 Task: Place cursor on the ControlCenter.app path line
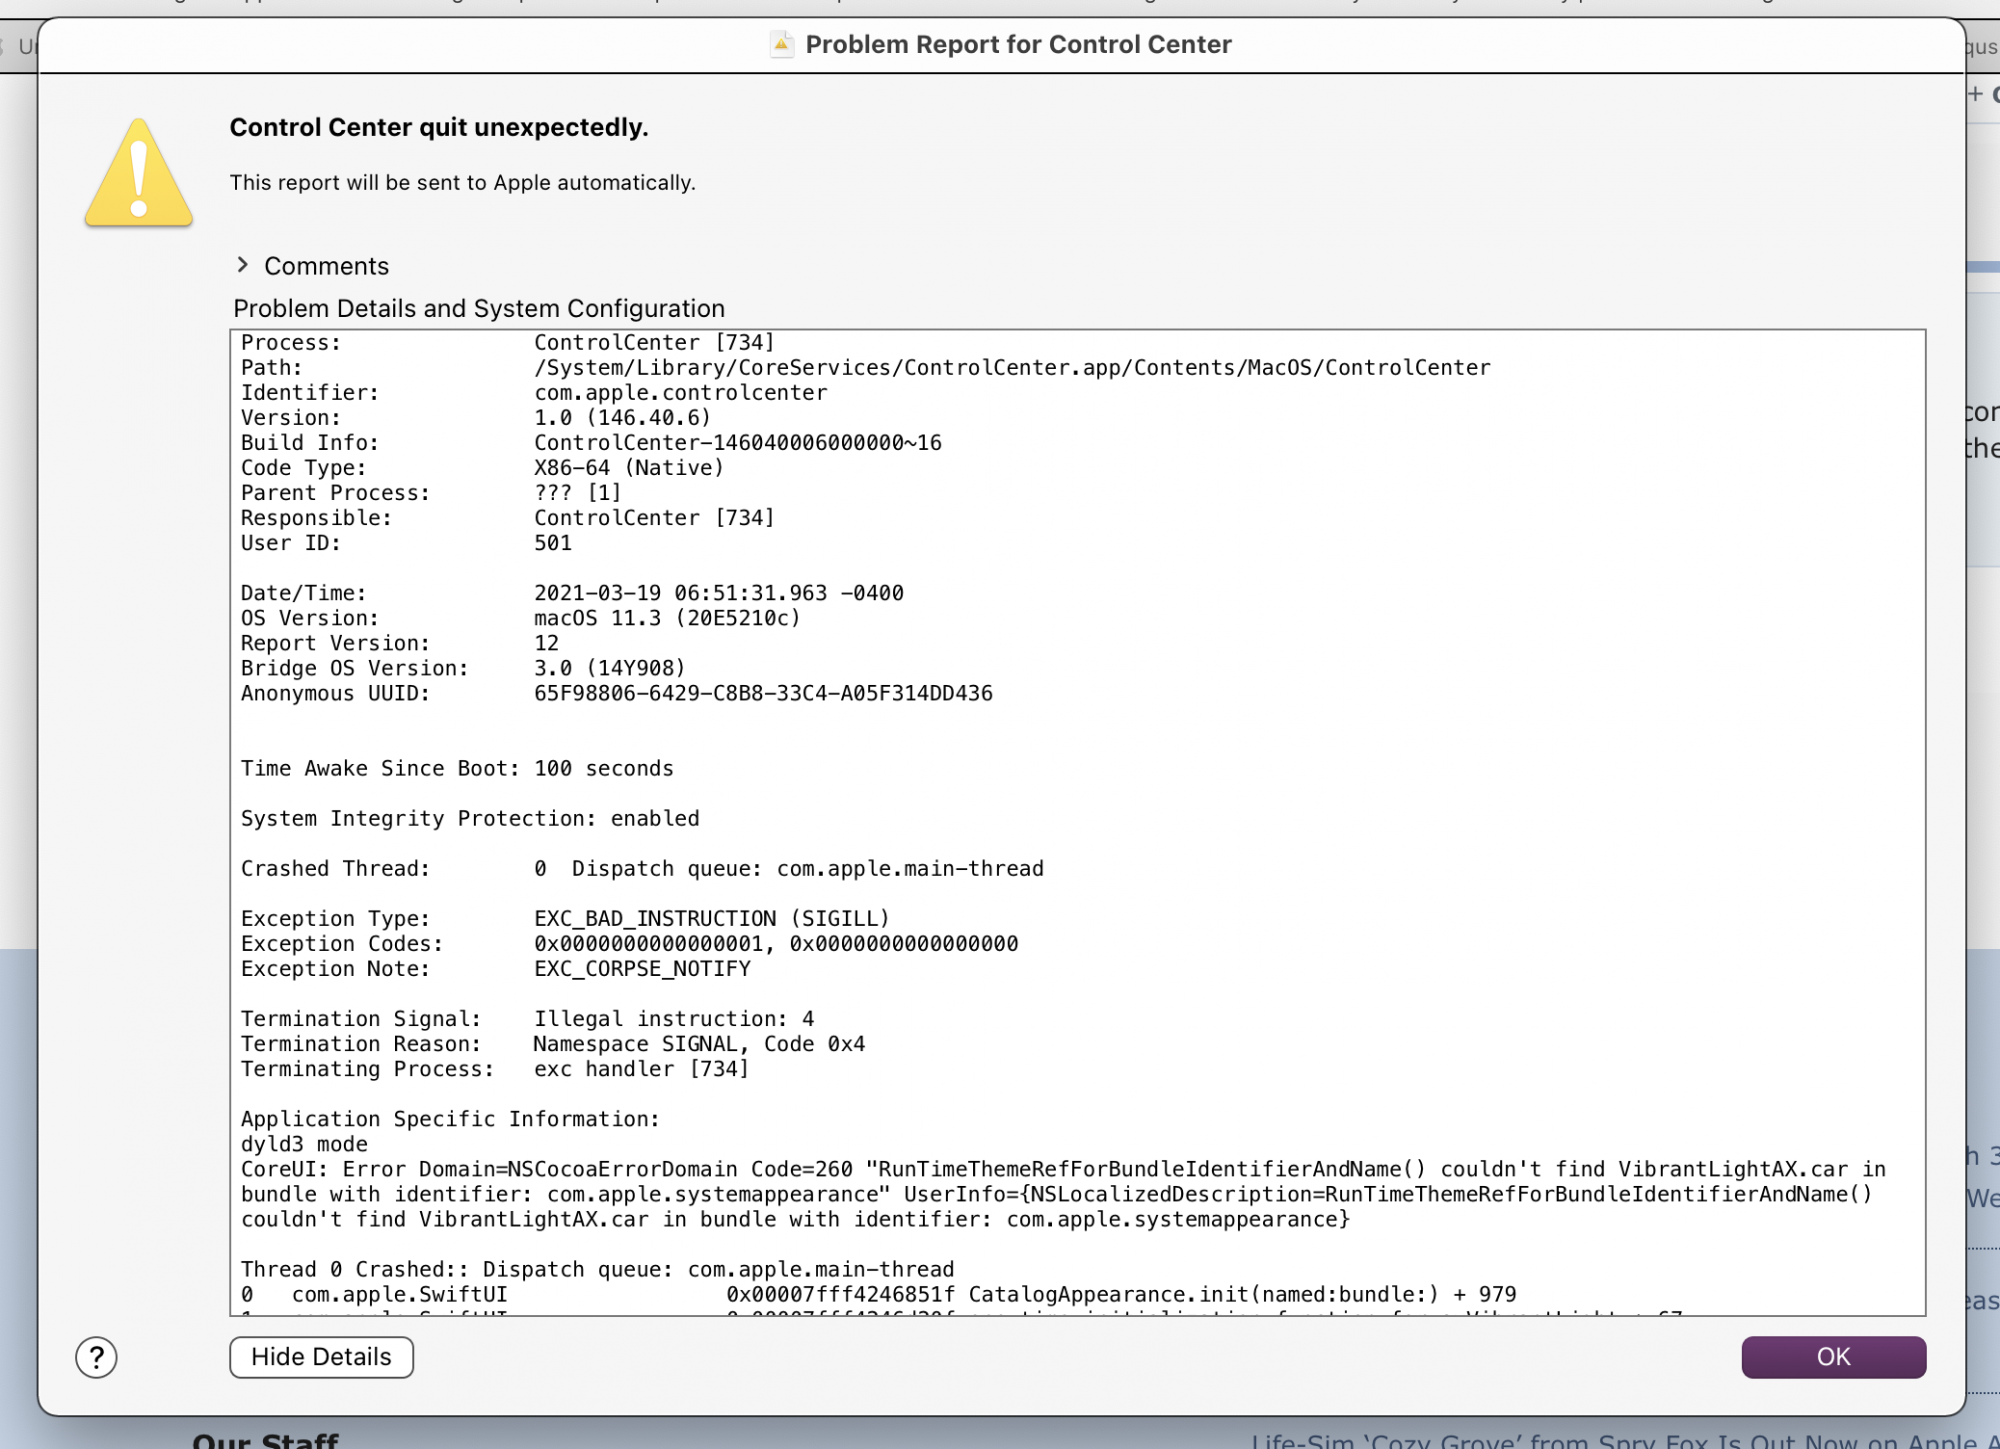click(1011, 368)
